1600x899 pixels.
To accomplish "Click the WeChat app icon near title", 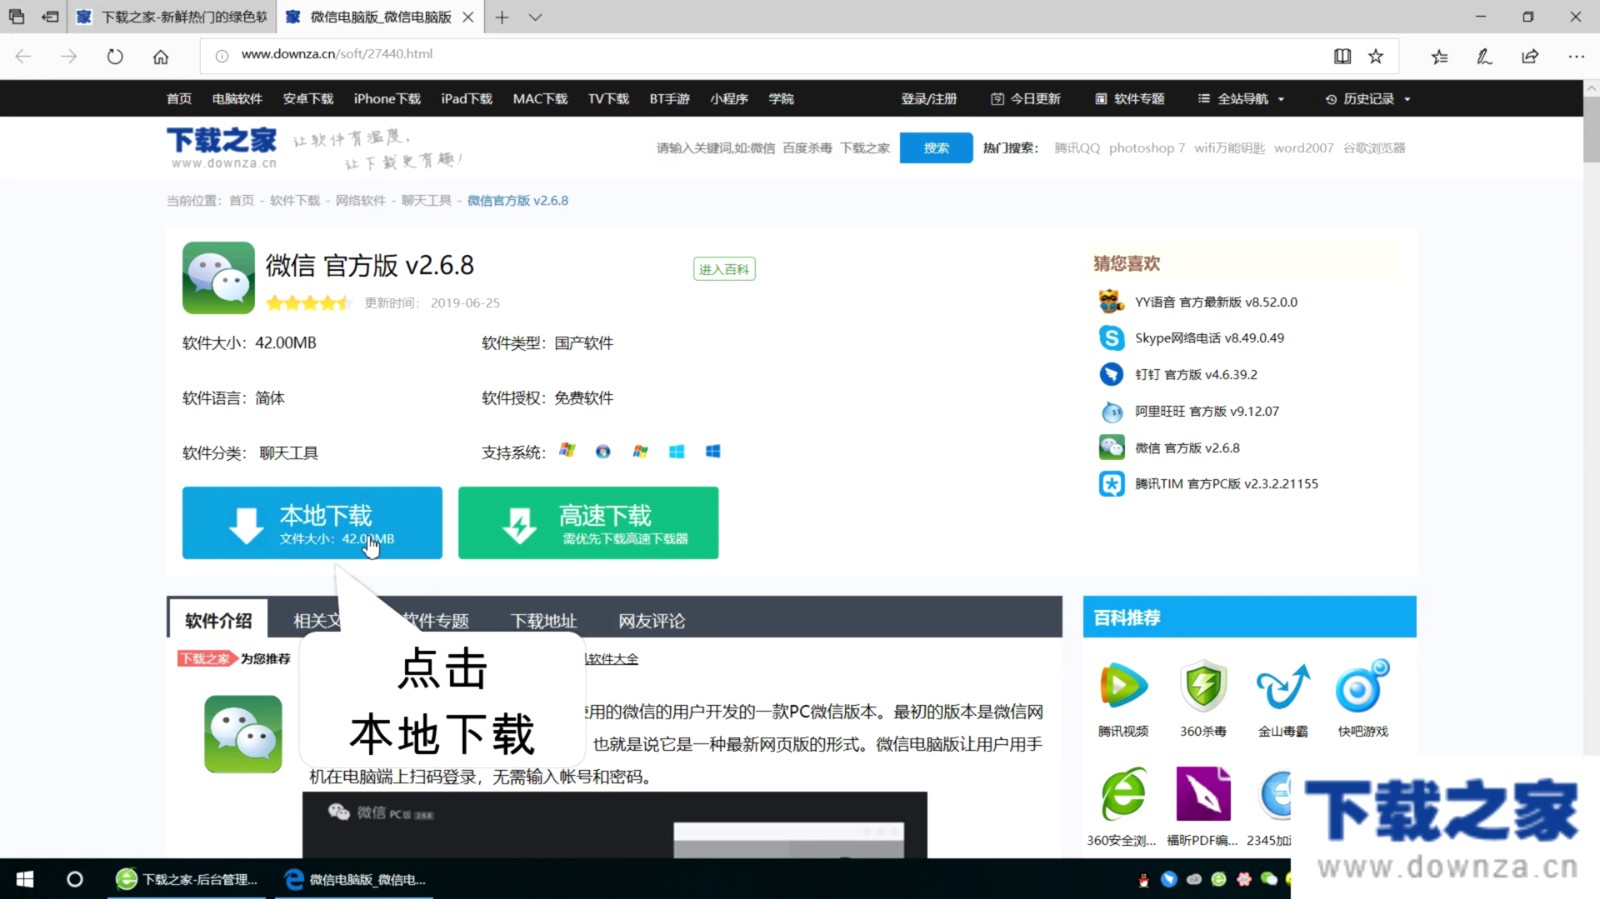I will pos(218,277).
